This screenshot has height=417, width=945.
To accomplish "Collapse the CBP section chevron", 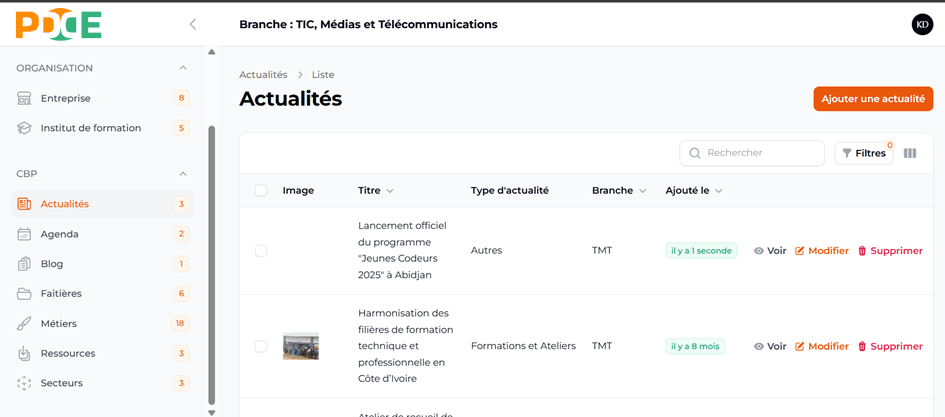I will pyautogui.click(x=182, y=174).
